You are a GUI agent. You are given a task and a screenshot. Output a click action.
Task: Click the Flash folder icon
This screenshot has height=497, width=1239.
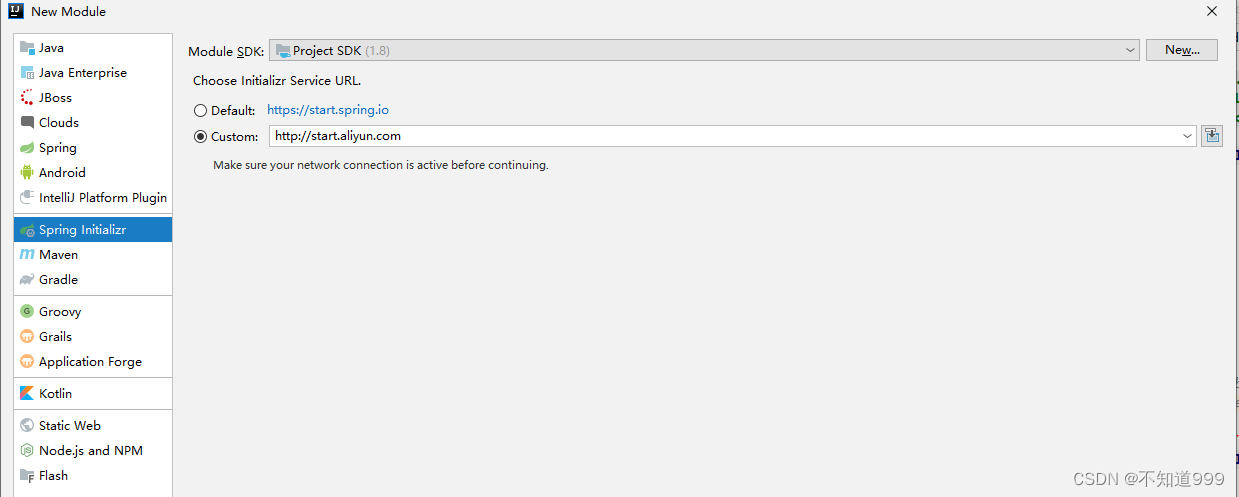coord(27,476)
